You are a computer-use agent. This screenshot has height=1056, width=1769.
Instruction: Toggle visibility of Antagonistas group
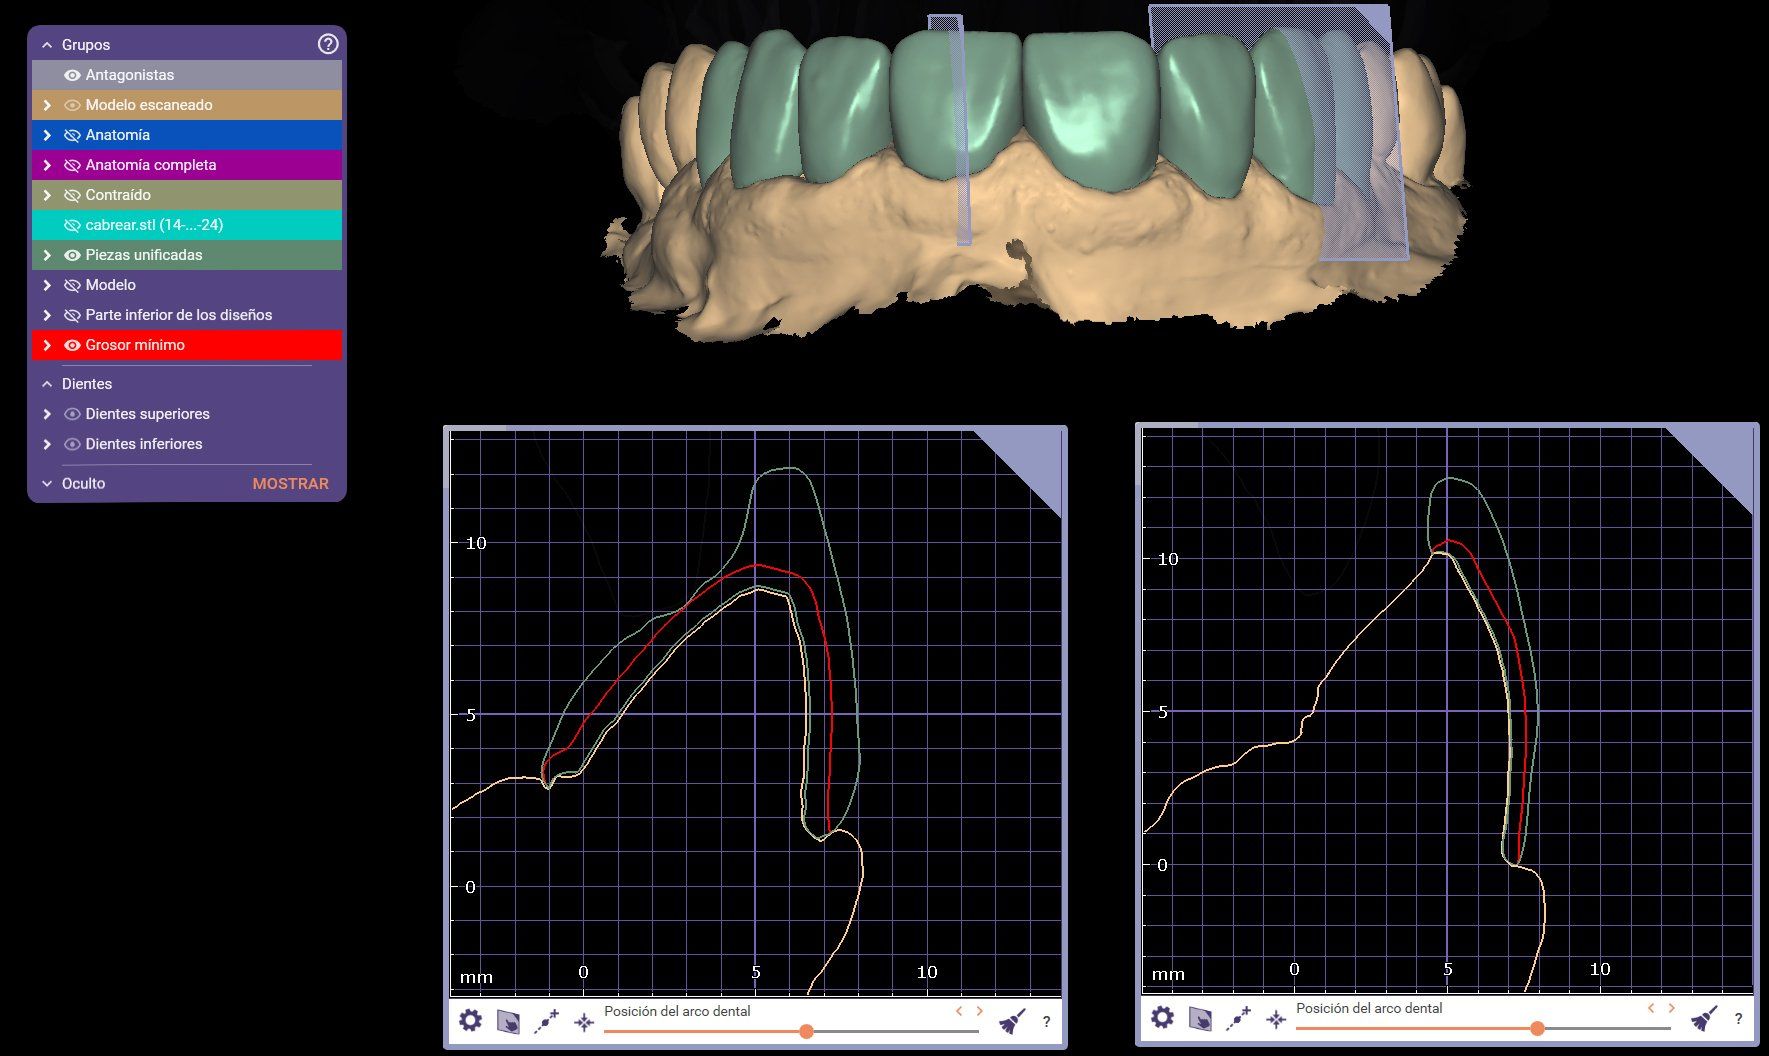[72, 75]
